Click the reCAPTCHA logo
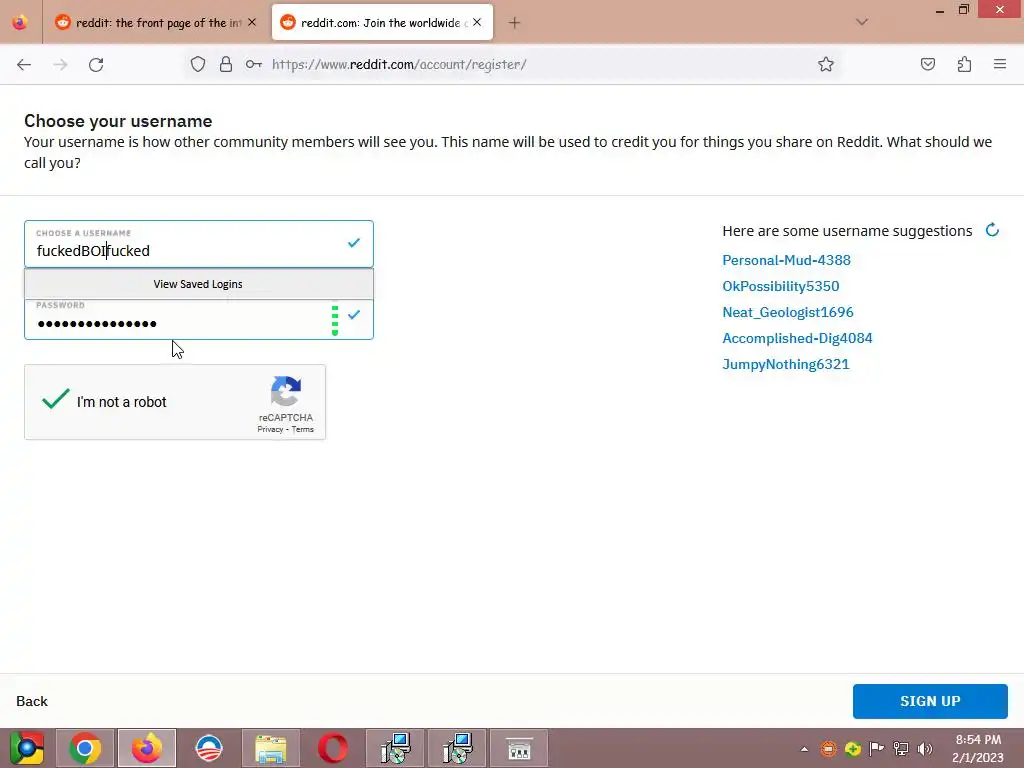The width and height of the screenshot is (1024, 768). [286, 391]
